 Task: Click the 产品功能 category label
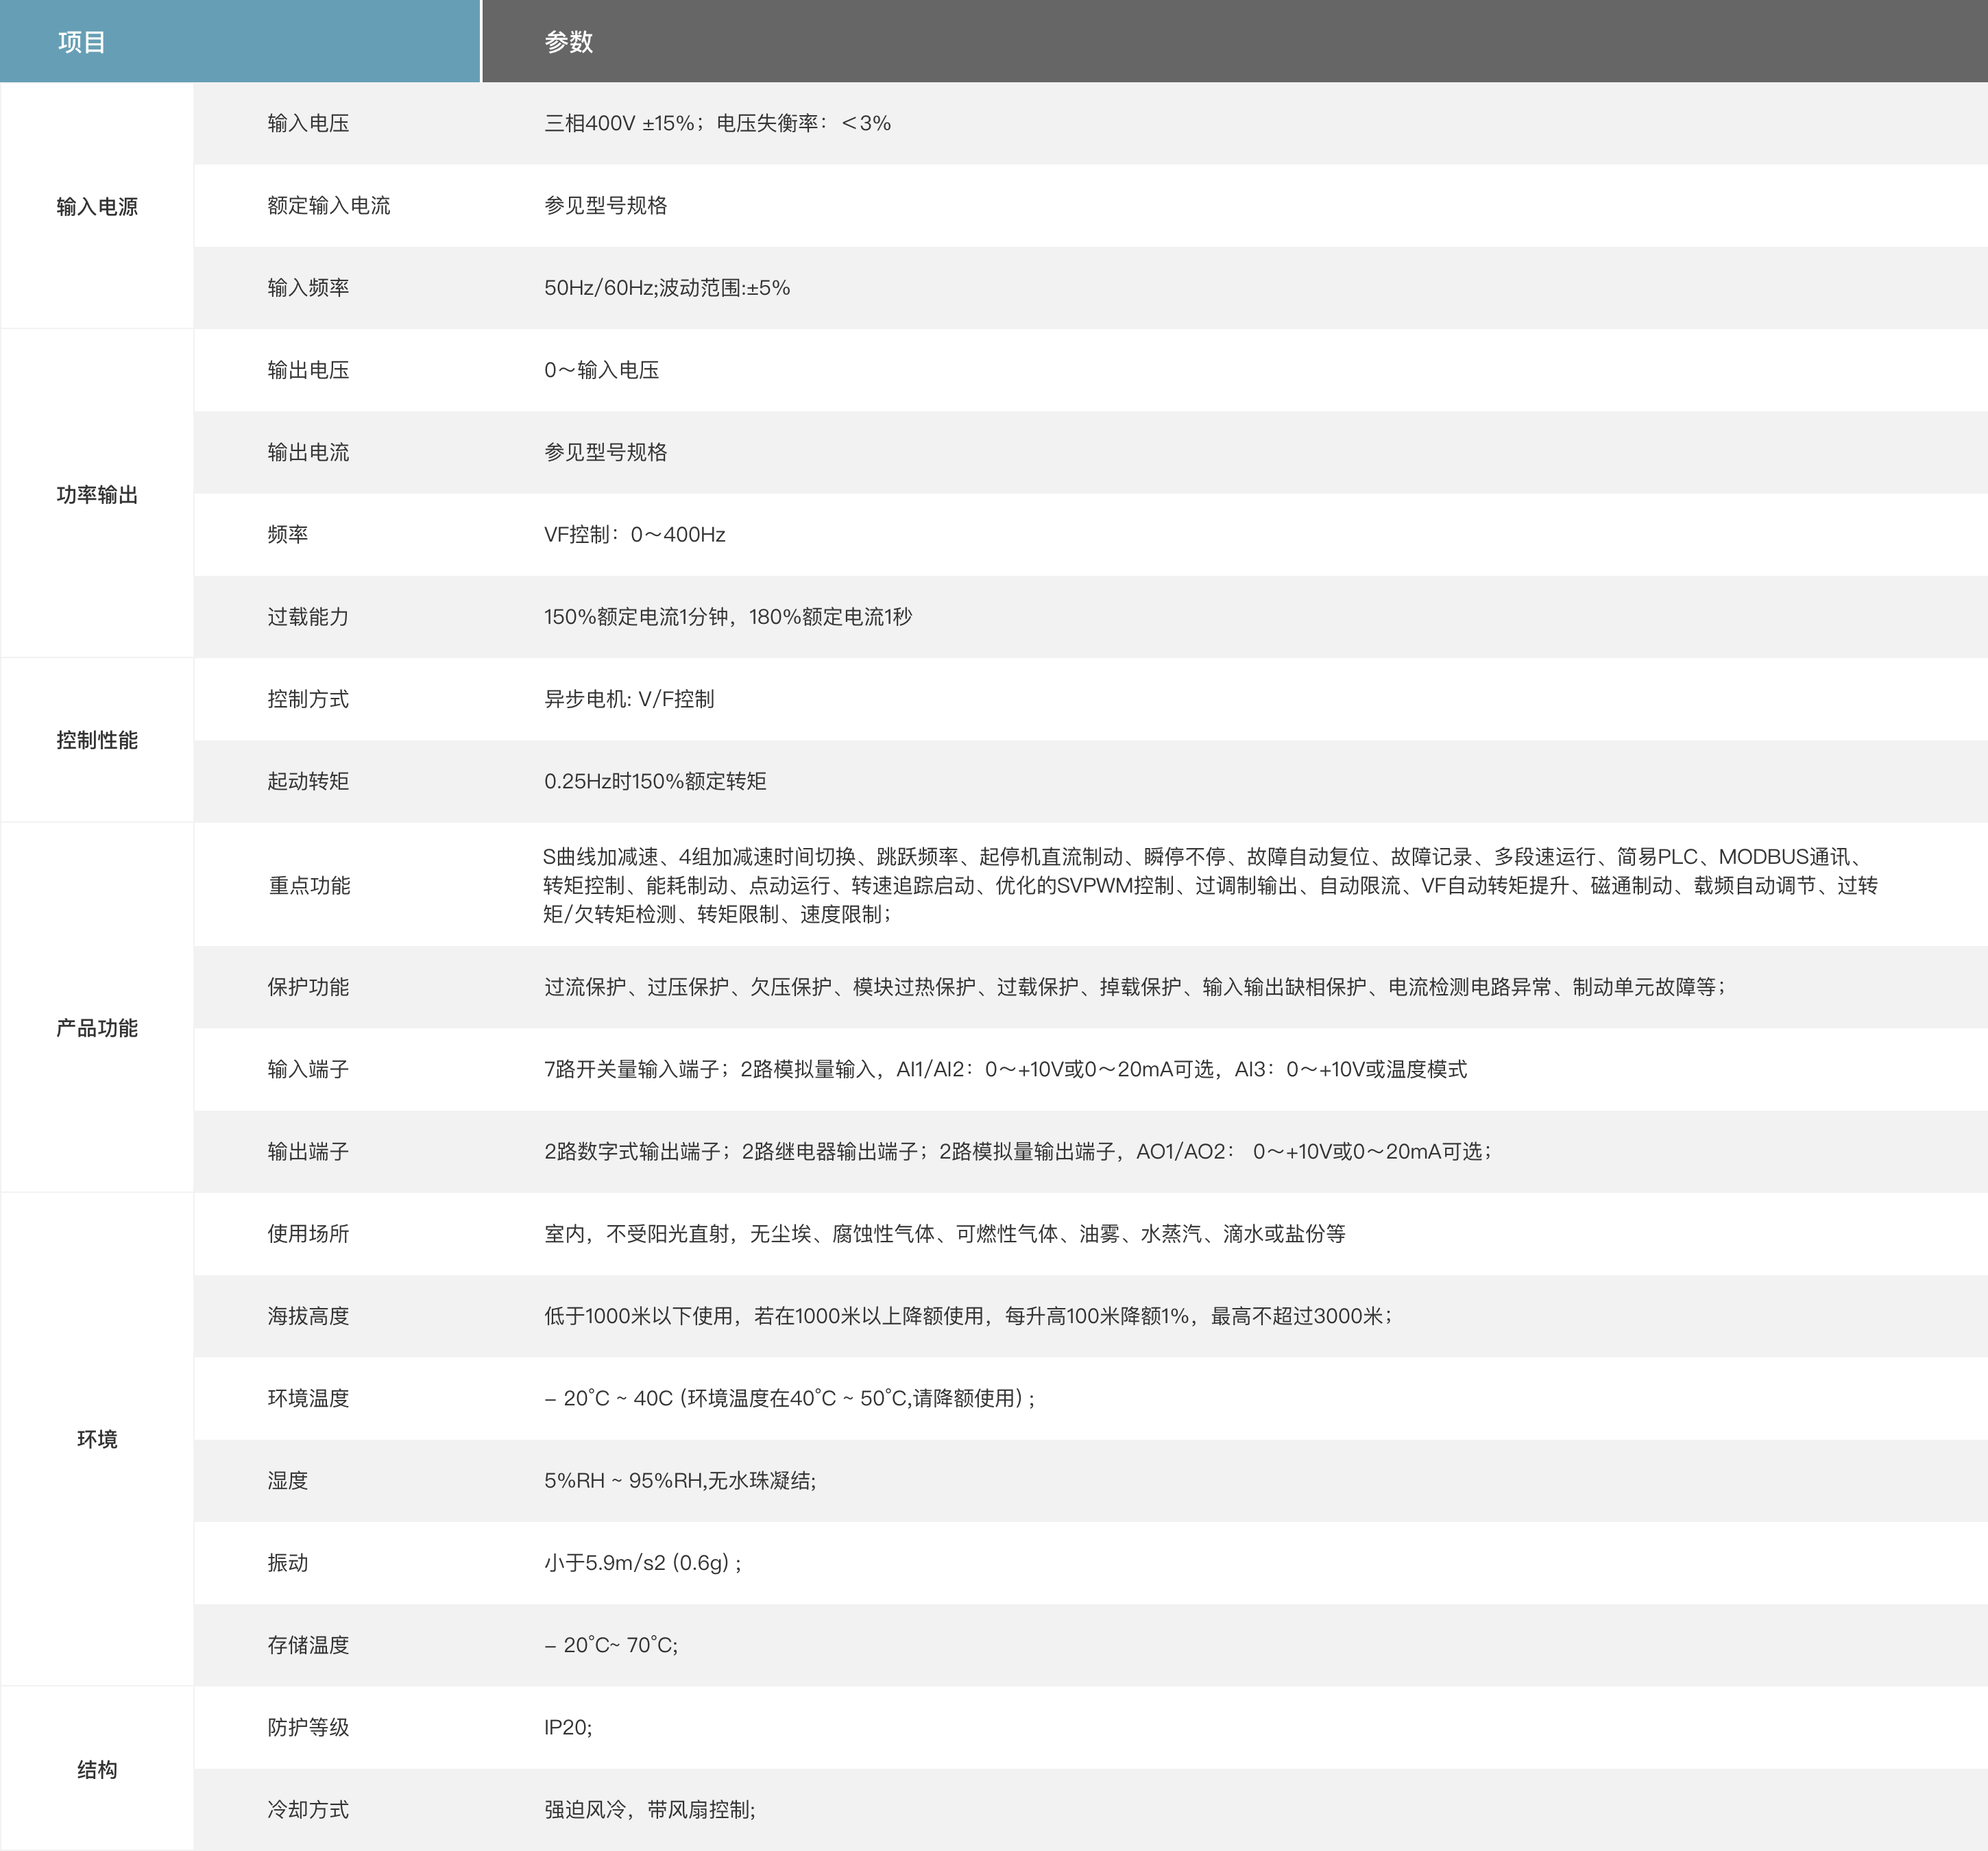tap(97, 1028)
